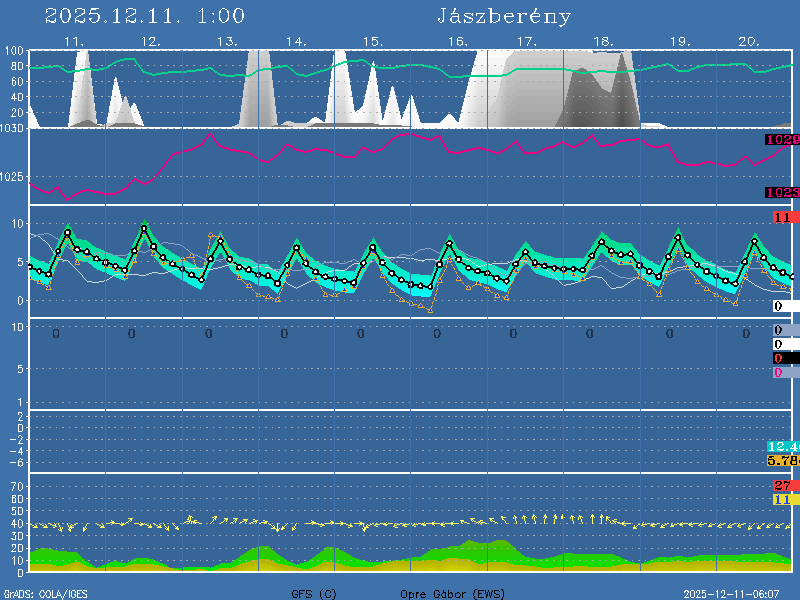Image resolution: width=800 pixels, height=600 pixels.
Task: Click the yellow wind speed badge showing 11
Action: 783,499
